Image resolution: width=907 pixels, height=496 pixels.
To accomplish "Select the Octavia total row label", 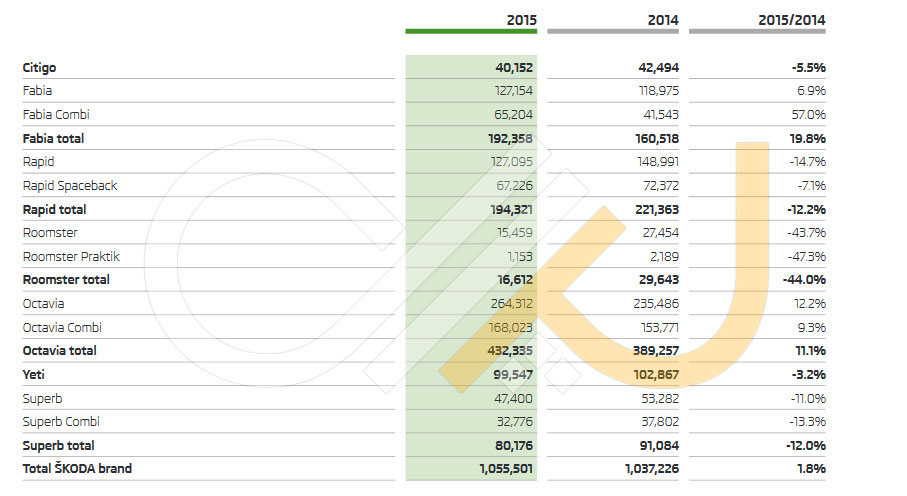I will (60, 351).
